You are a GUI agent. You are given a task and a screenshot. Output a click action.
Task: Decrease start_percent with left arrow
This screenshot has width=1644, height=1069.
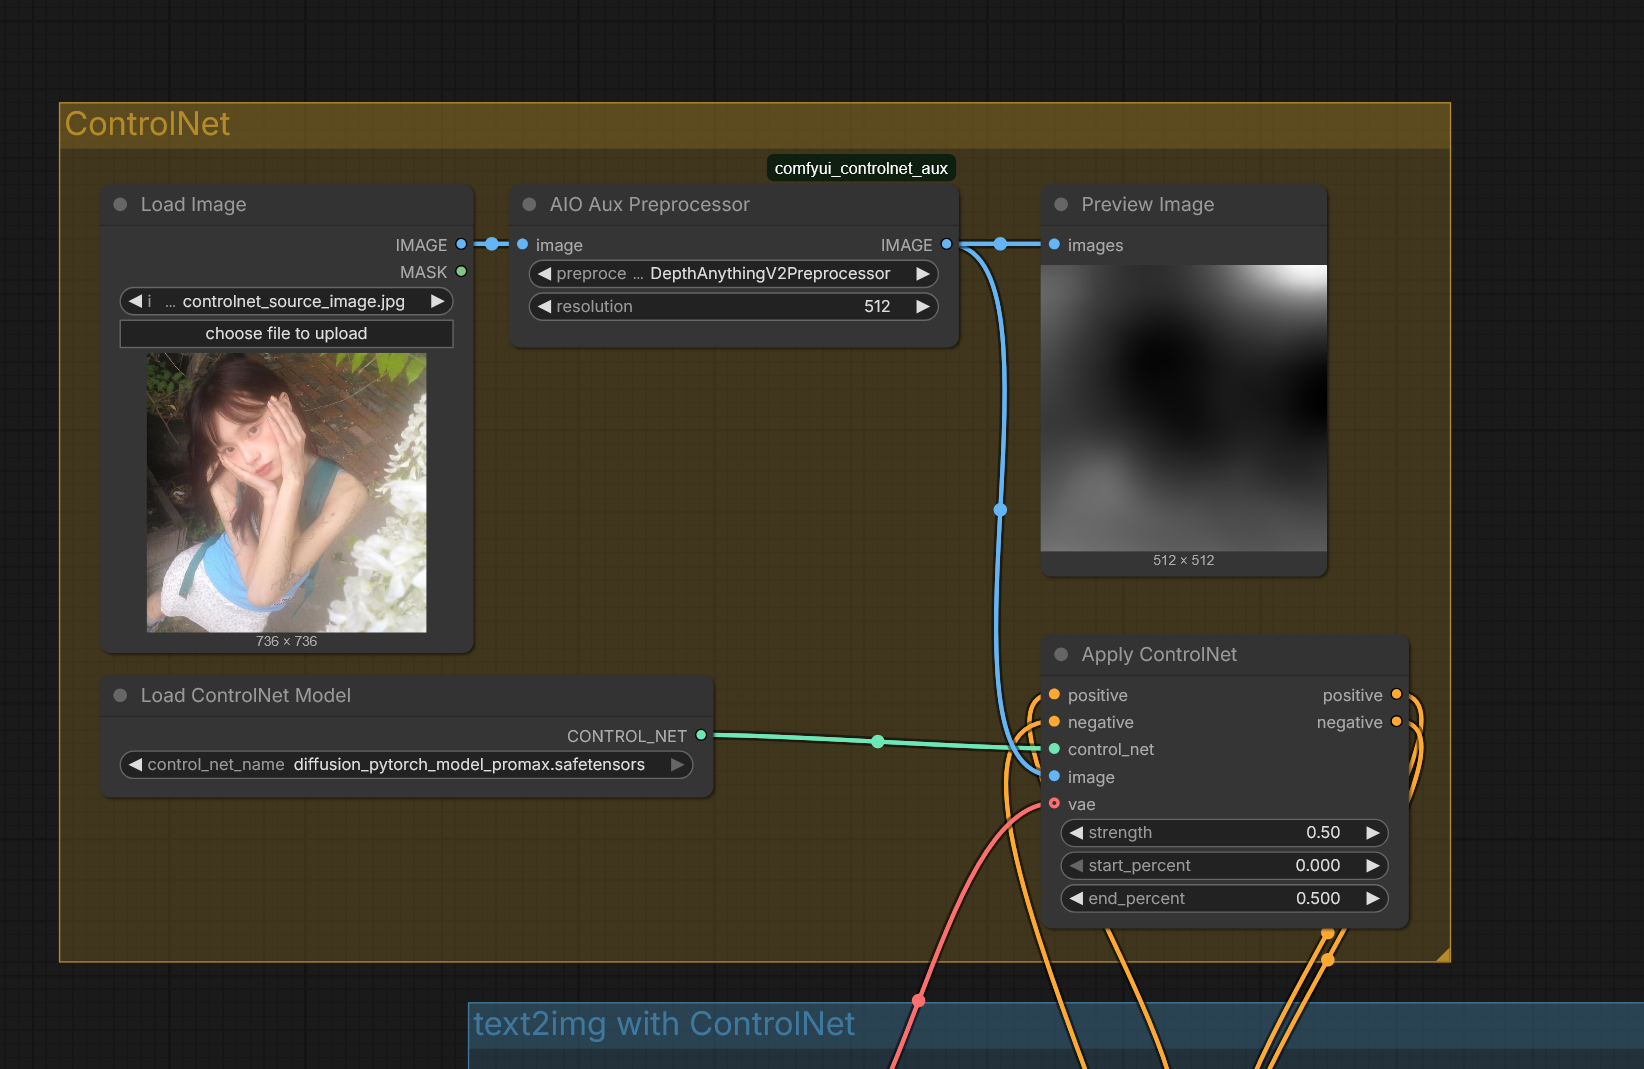(1076, 865)
